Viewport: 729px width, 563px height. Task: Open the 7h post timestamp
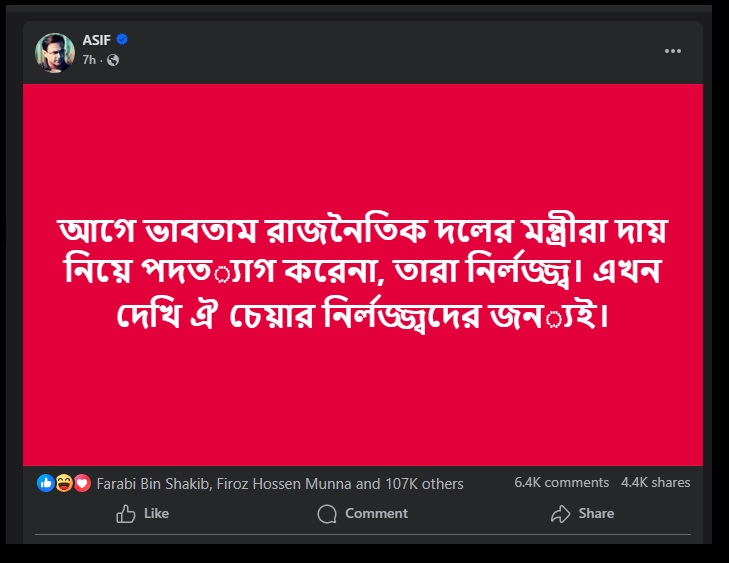point(89,60)
